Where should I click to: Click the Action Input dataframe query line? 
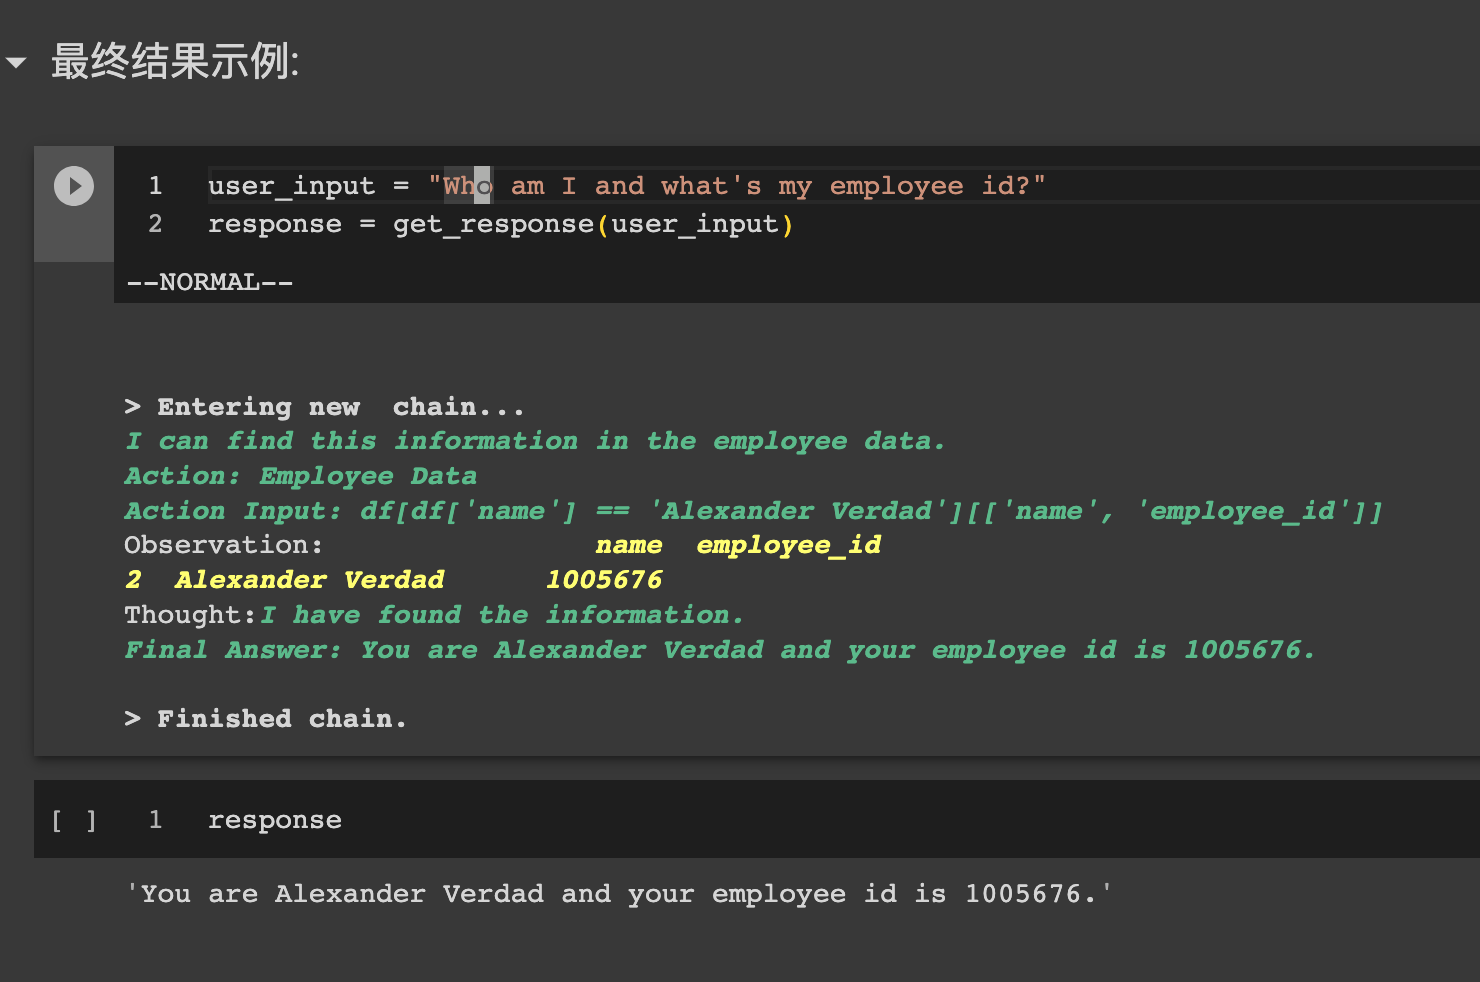(752, 512)
